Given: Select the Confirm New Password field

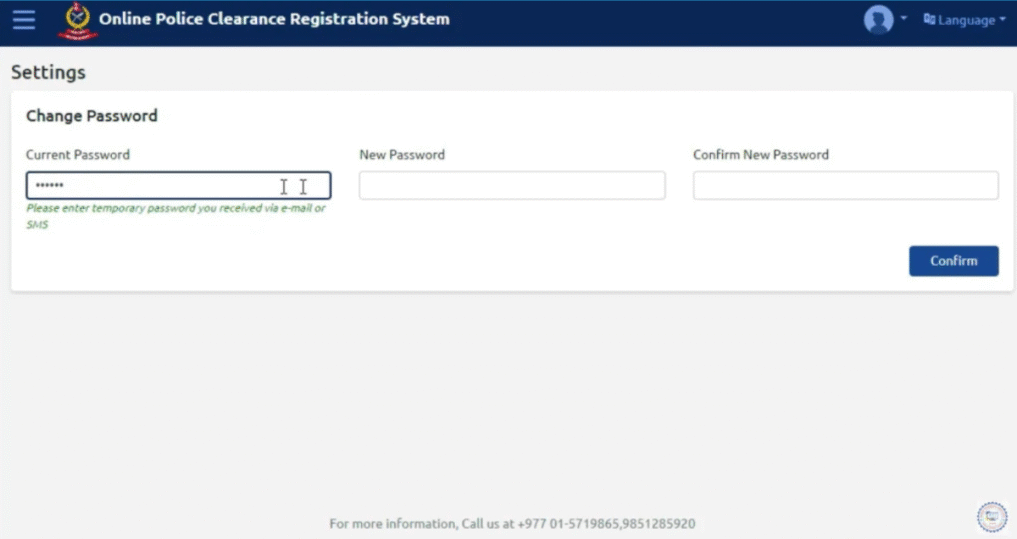Looking at the screenshot, I should pyautogui.click(x=846, y=186).
